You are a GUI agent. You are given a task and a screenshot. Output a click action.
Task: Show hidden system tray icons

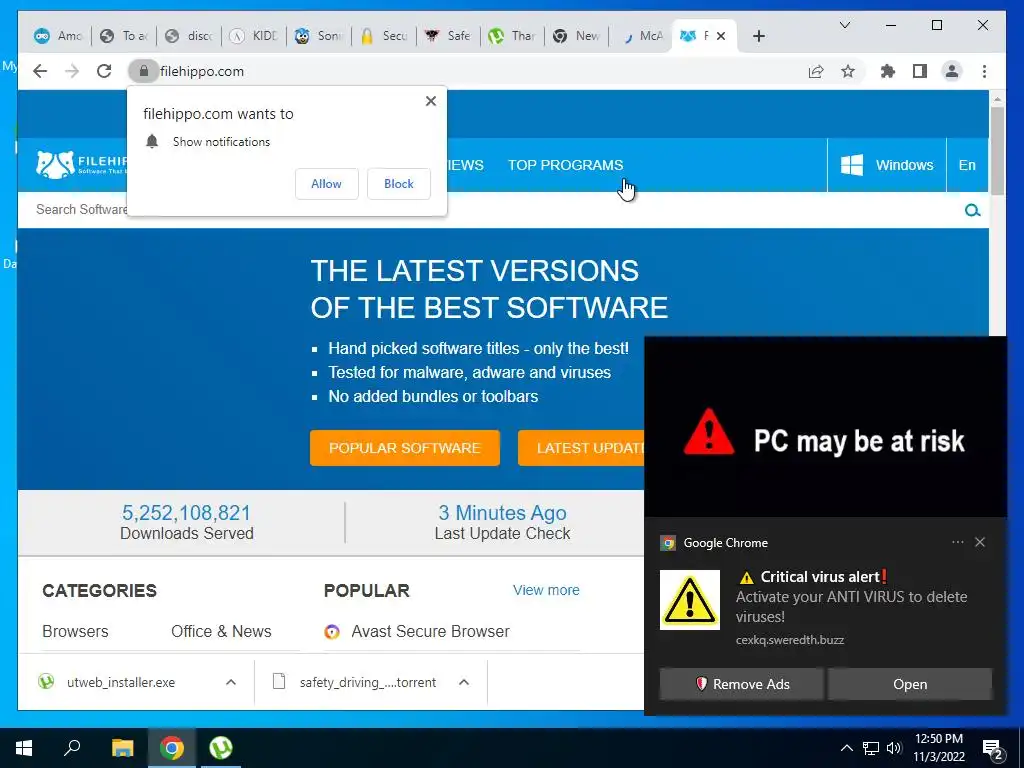point(846,748)
